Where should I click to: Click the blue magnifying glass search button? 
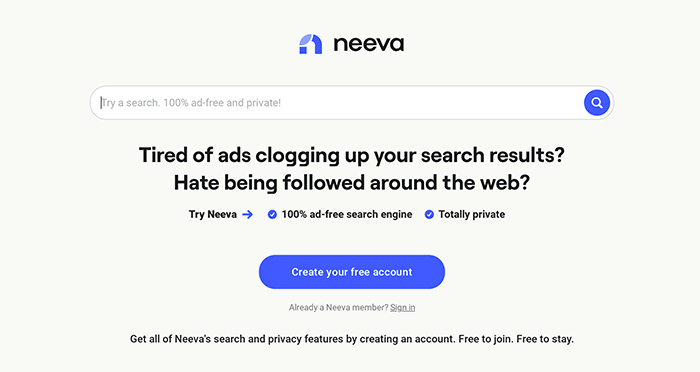[597, 103]
